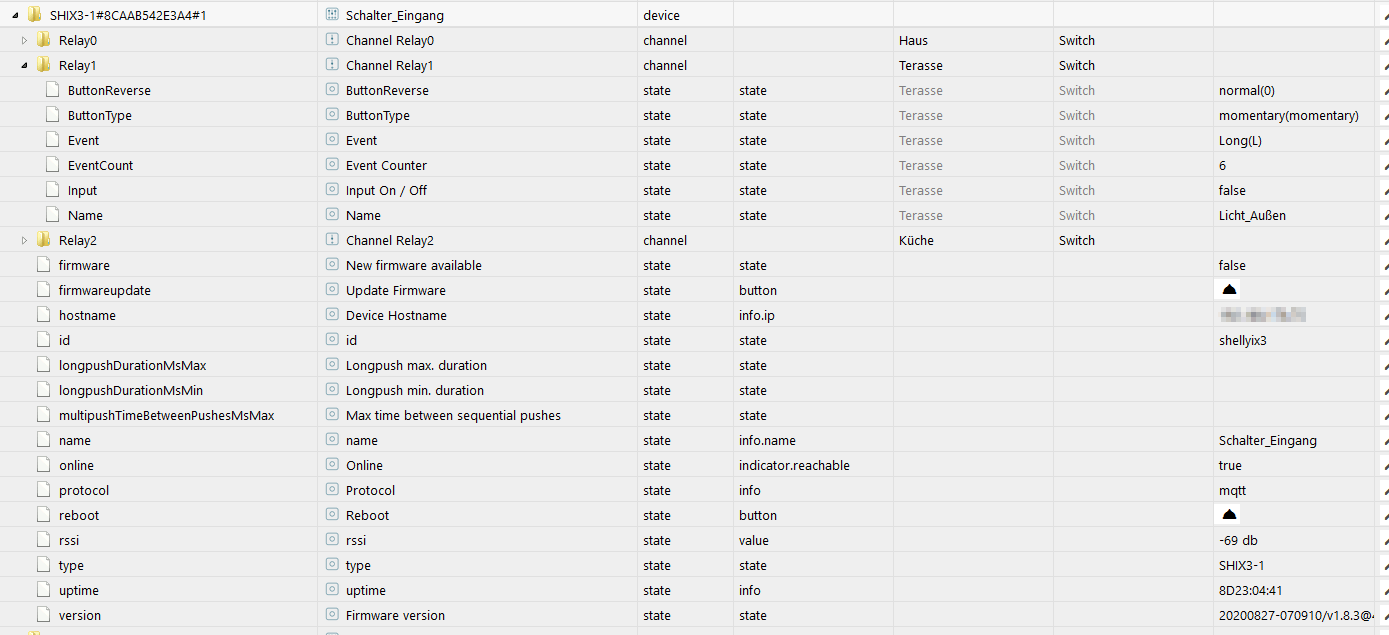Click the state icon beside Firmware version
This screenshot has height=635, width=1389.
[332, 615]
